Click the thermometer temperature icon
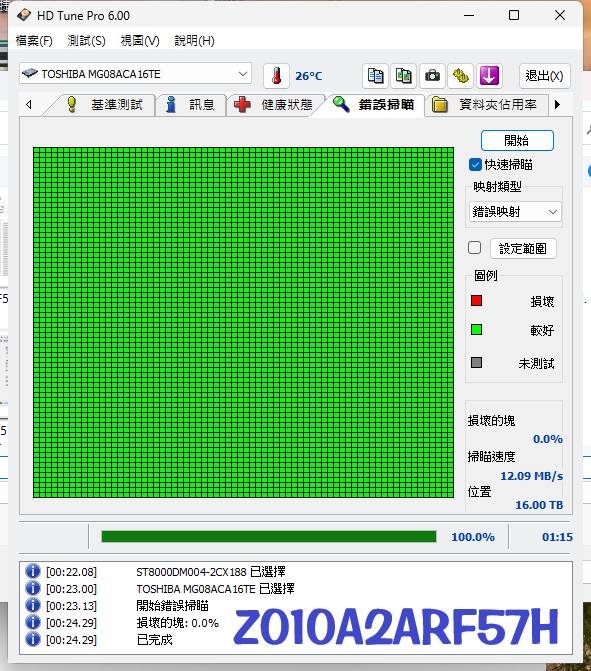 (276, 76)
